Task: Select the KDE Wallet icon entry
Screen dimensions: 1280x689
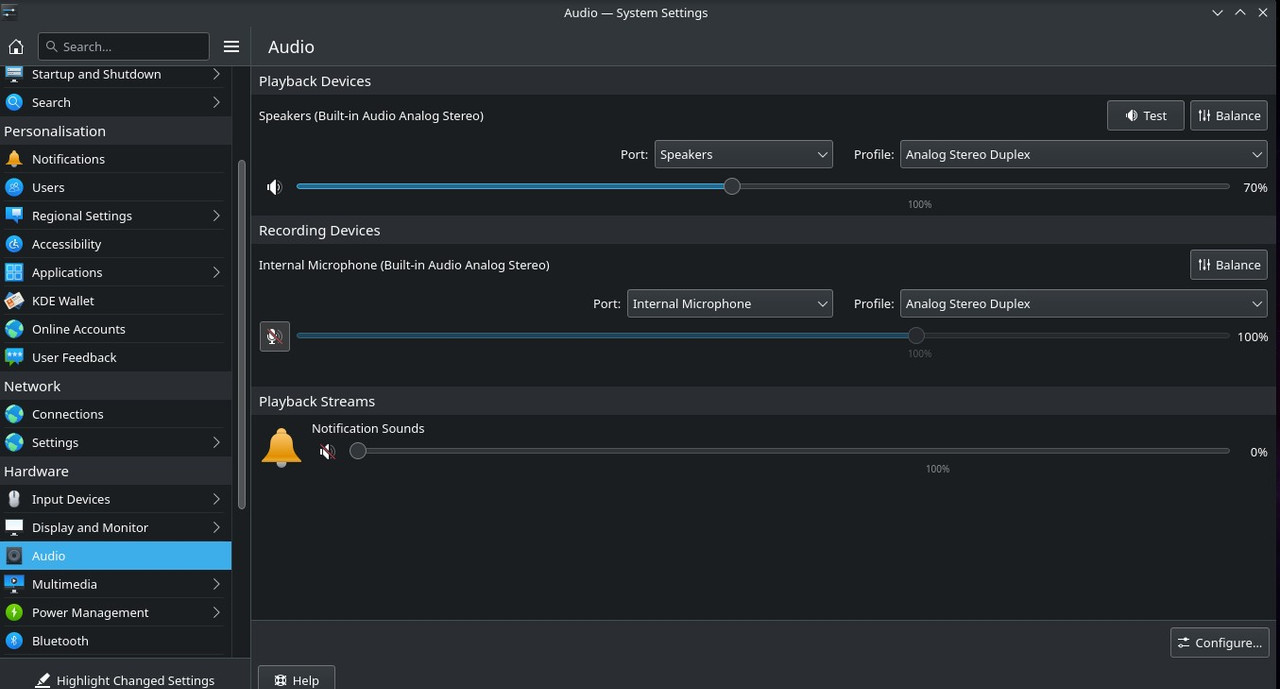Action: [x=14, y=301]
